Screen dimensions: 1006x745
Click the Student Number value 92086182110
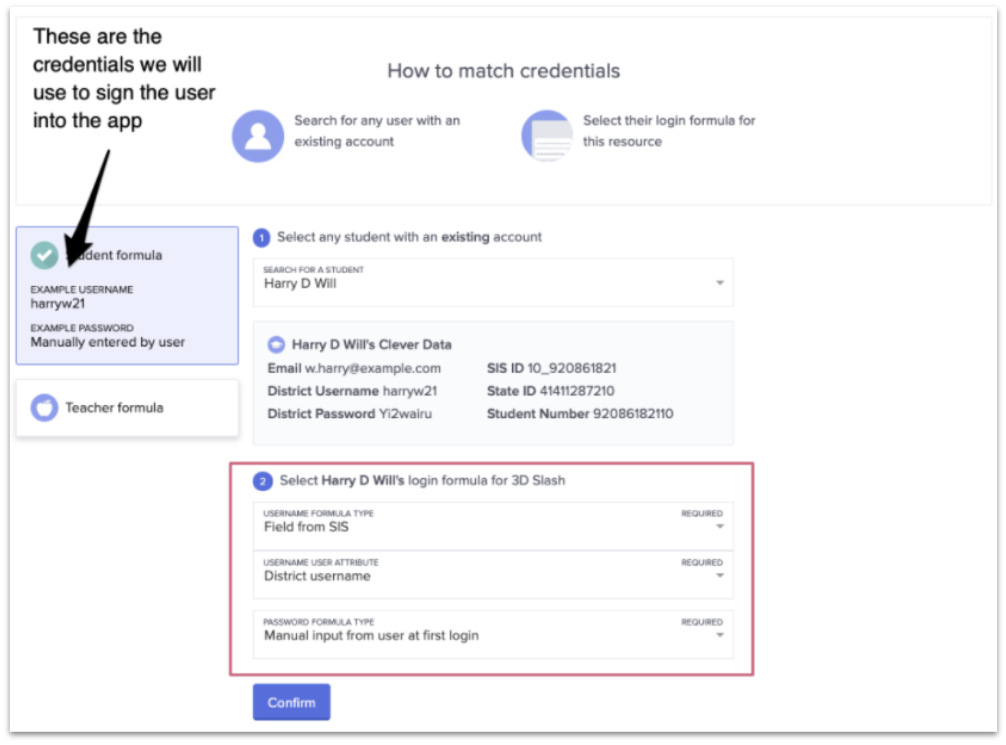633,413
